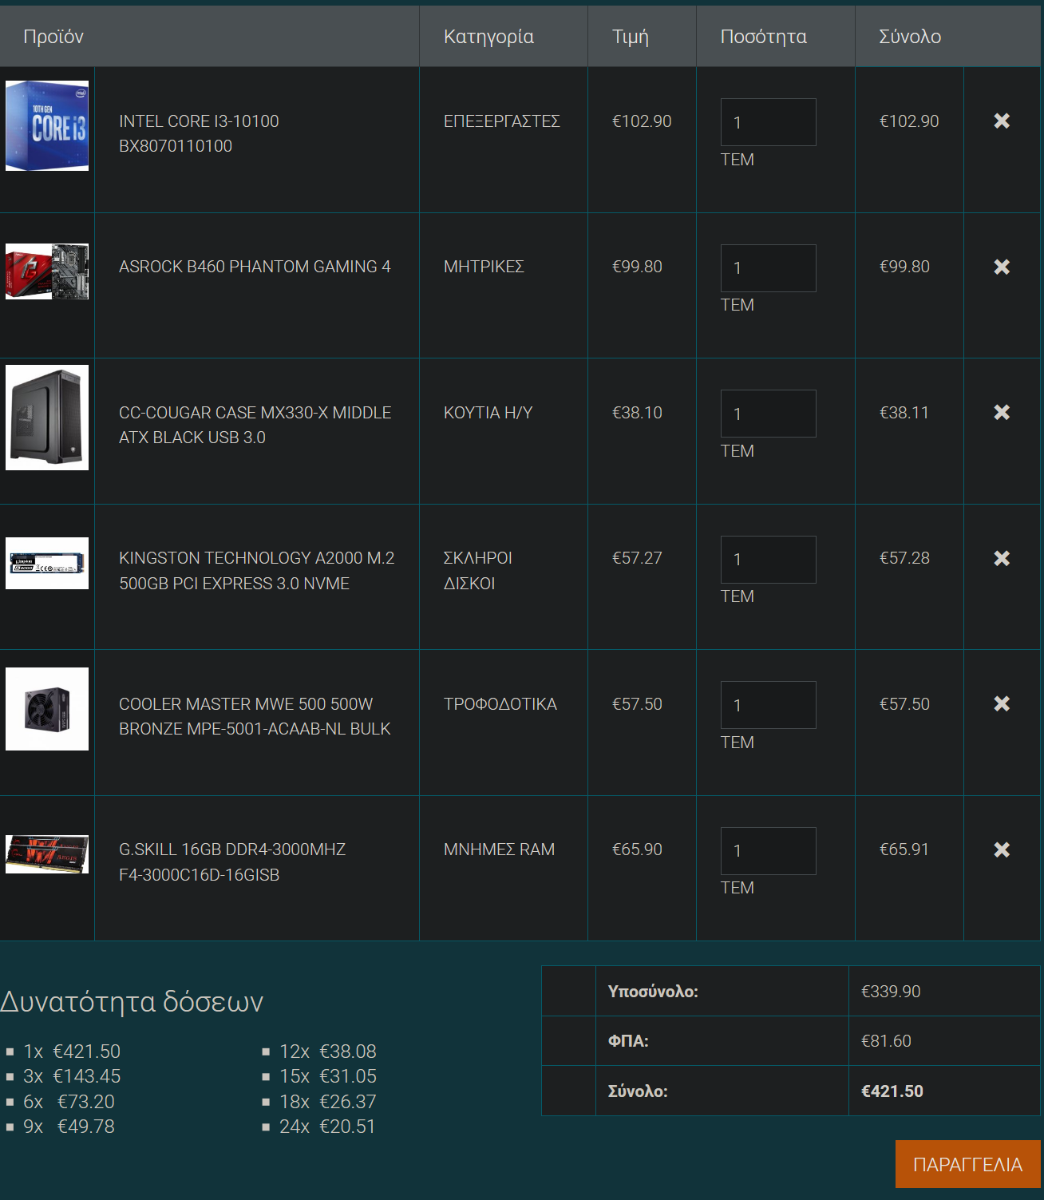
Task: Select the ΣΚΛΗΡΟΙ ΔΙΣΚΟΙ category cell
Action: point(478,571)
